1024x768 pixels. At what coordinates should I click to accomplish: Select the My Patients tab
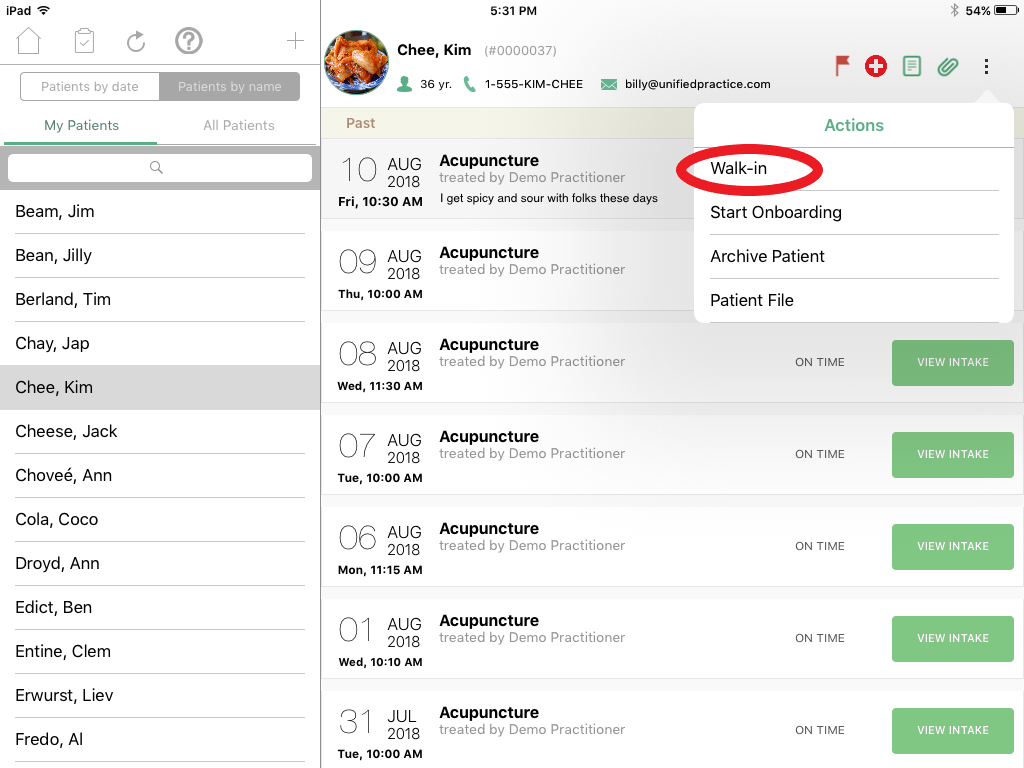[x=81, y=125]
